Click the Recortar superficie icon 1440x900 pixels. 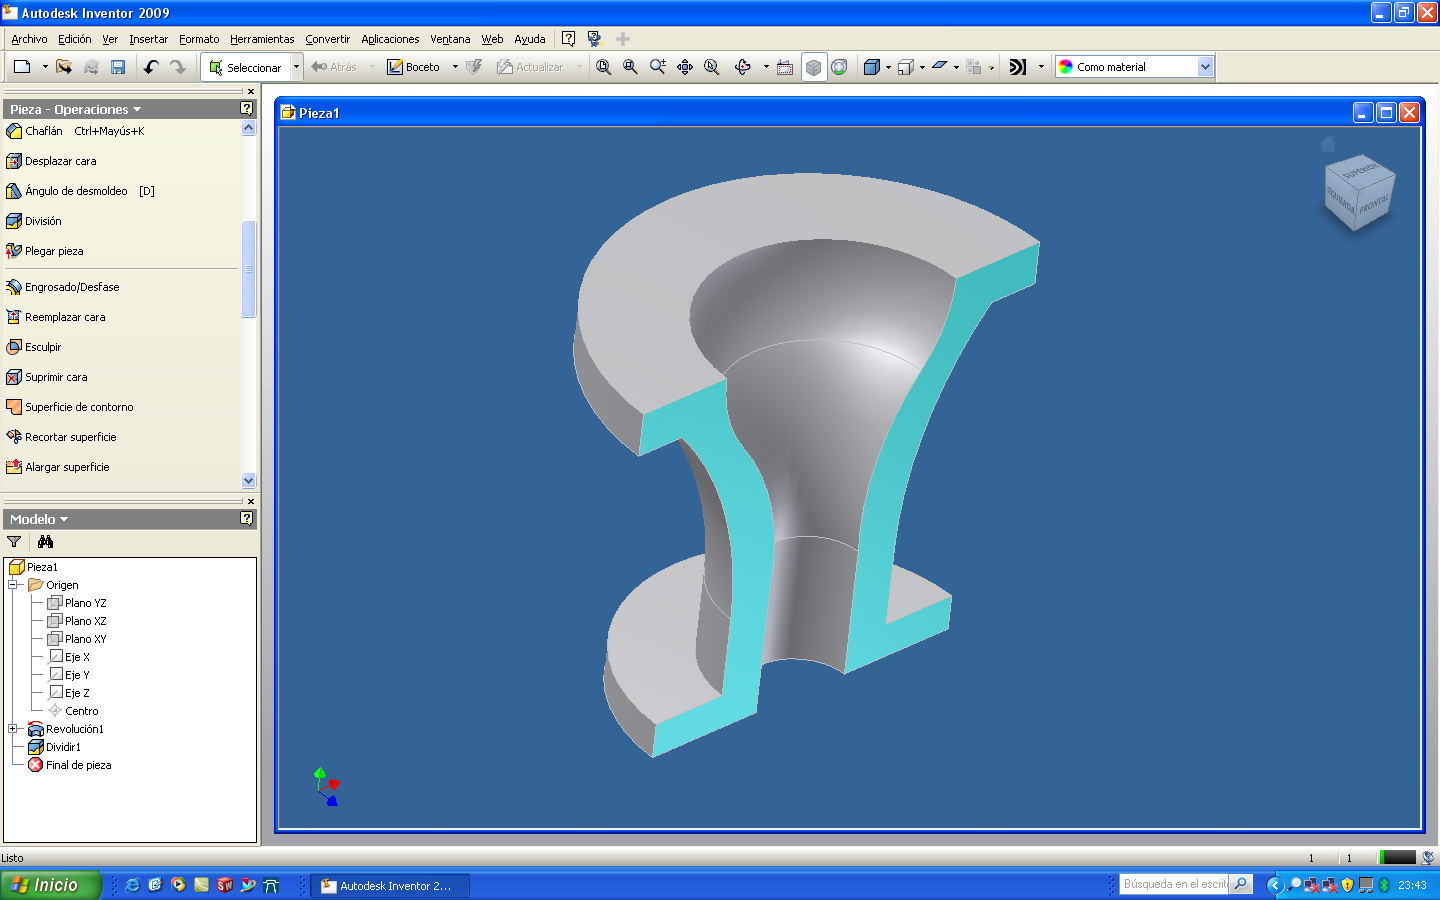(x=14, y=437)
